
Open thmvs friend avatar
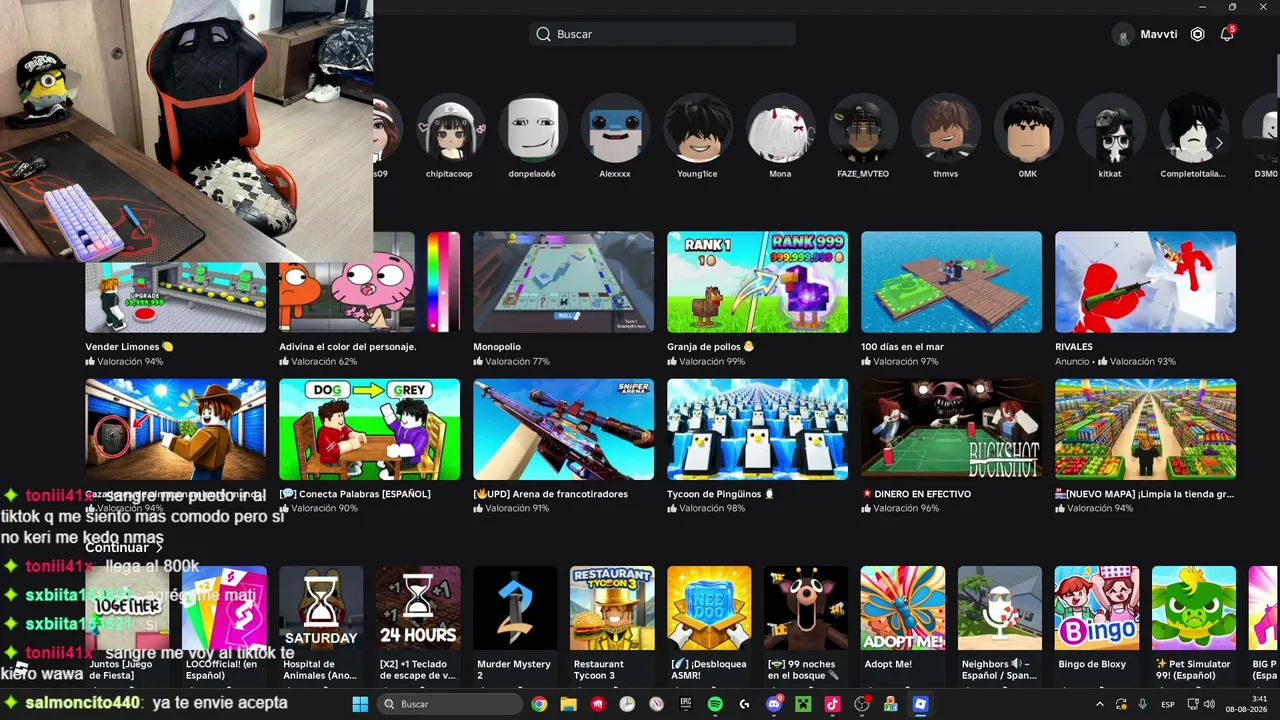946,127
